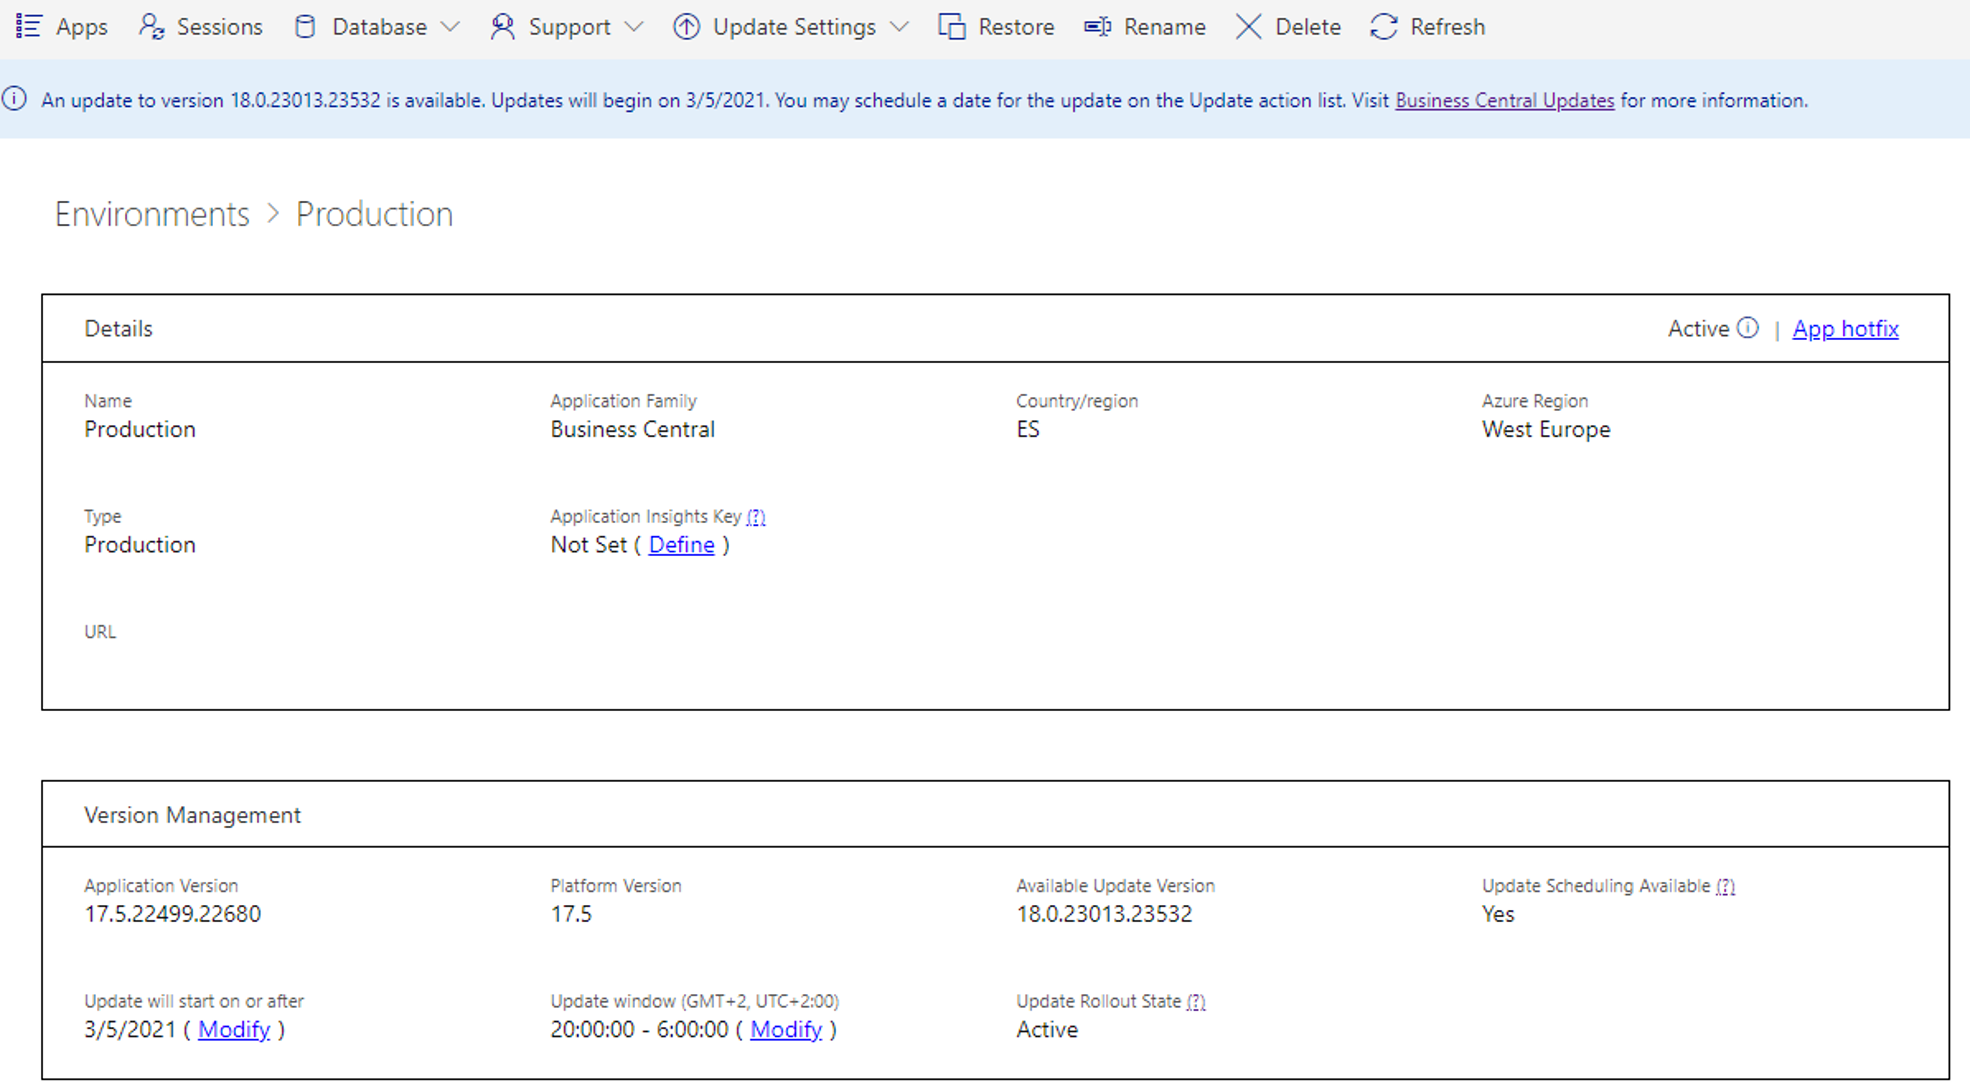Open the App hotfix link

point(1845,329)
